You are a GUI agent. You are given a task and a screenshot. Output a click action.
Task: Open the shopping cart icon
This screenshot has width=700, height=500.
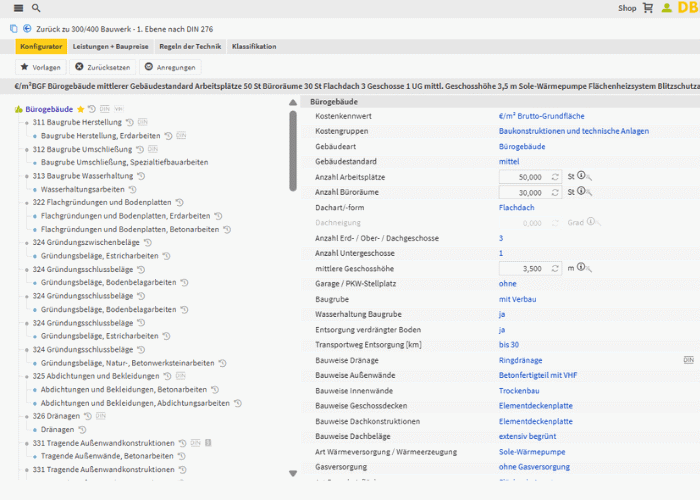coord(648,8)
